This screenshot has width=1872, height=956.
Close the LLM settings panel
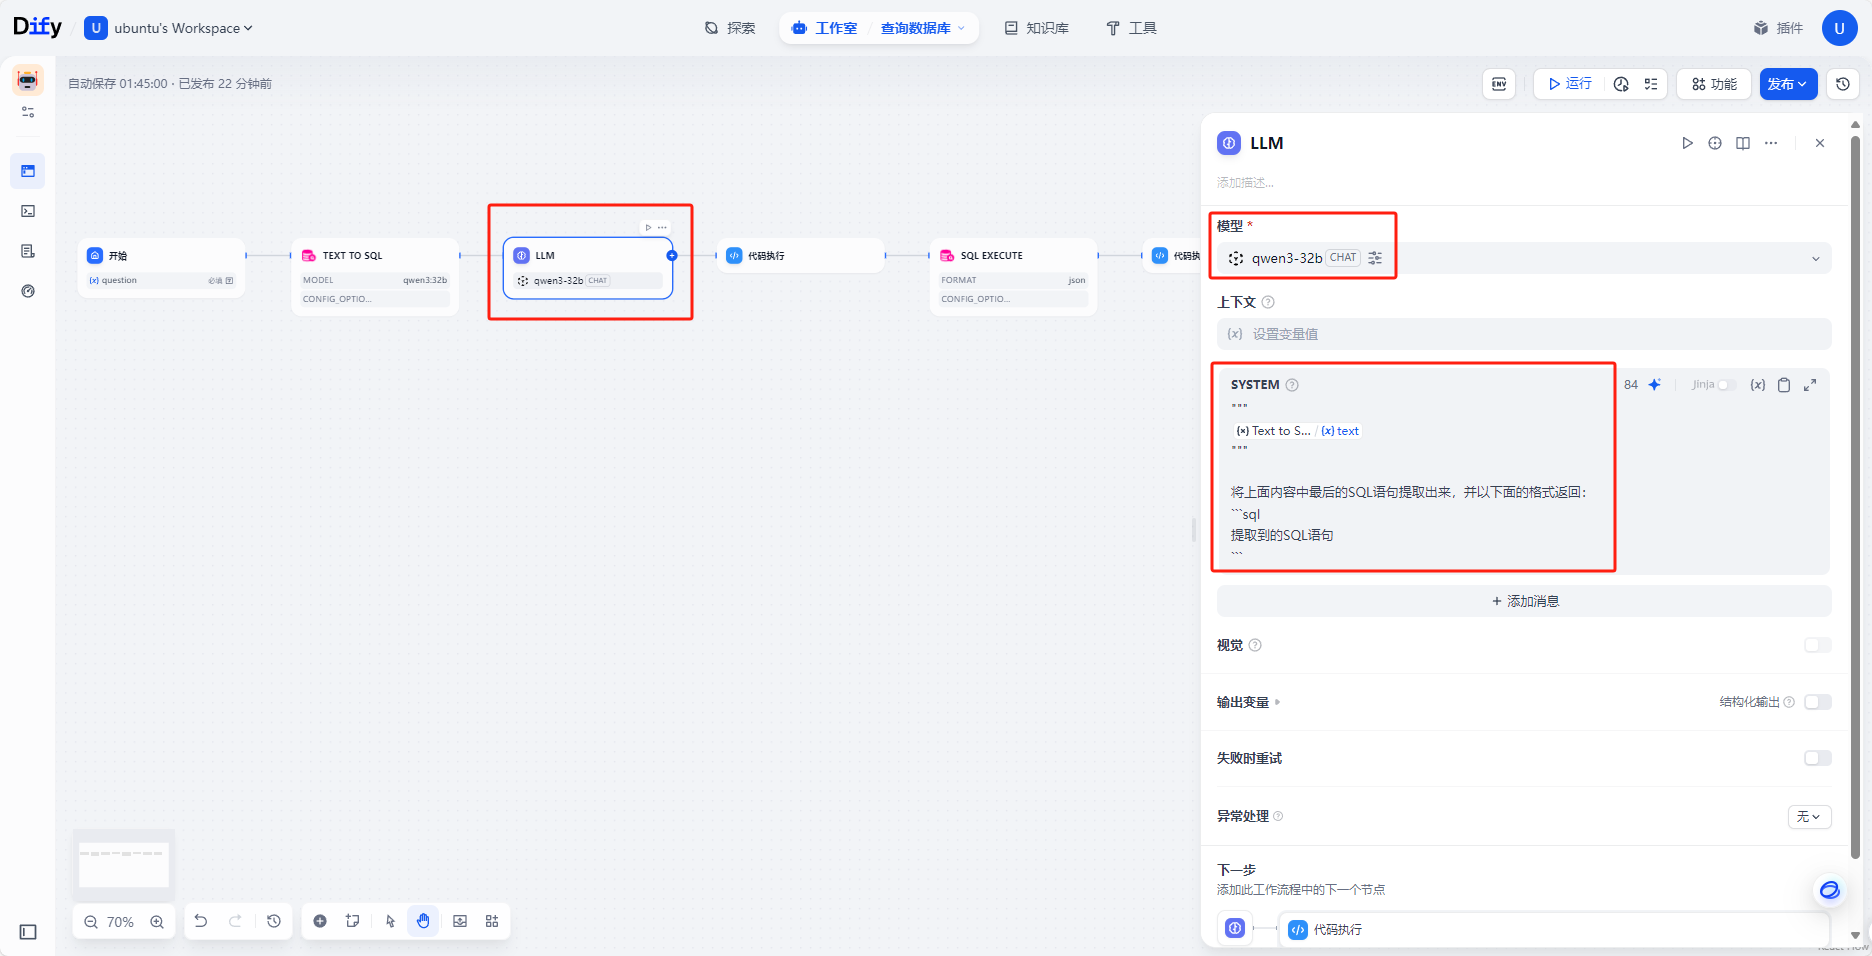coord(1820,143)
